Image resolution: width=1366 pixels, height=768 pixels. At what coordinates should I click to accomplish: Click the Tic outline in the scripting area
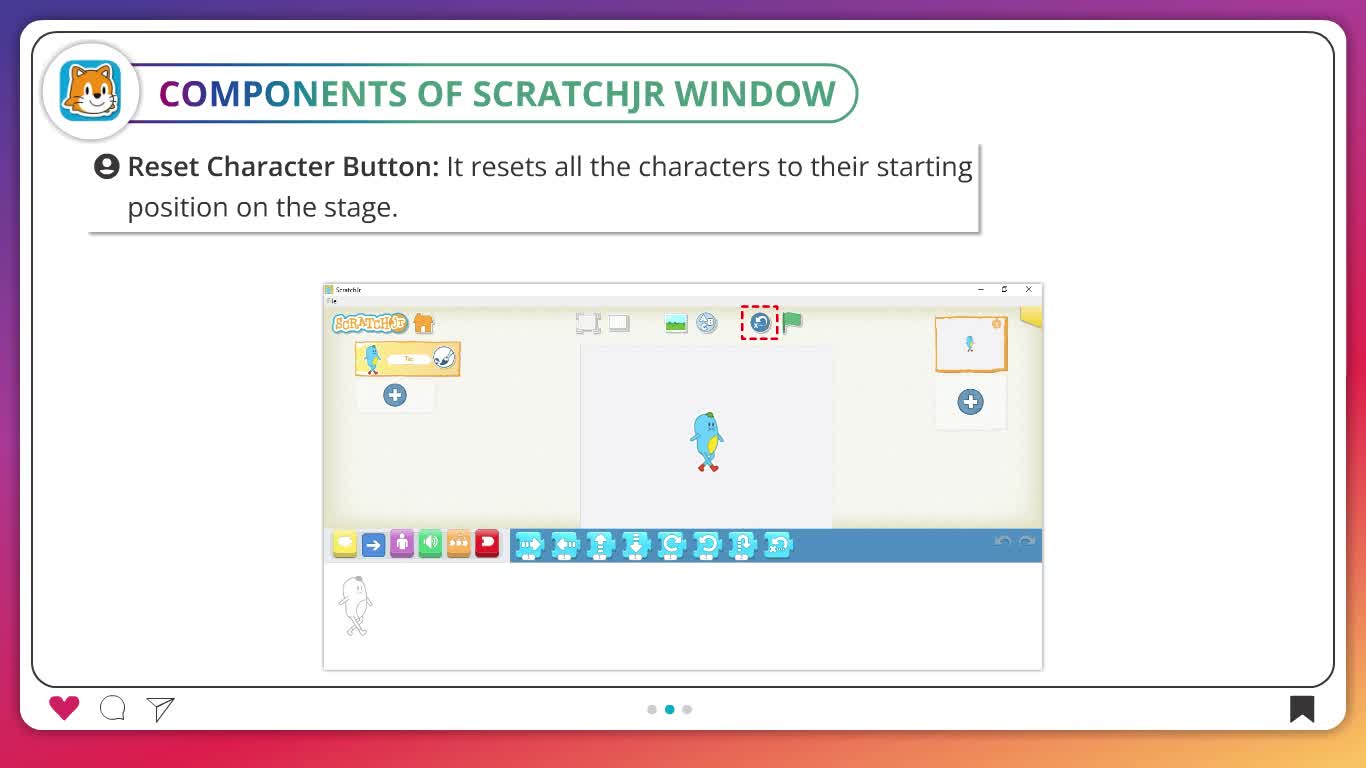tap(355, 606)
